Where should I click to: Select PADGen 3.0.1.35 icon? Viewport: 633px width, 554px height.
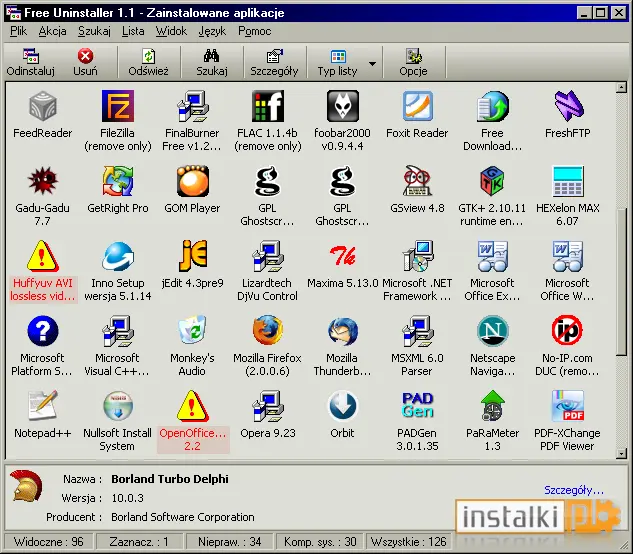coord(417,406)
